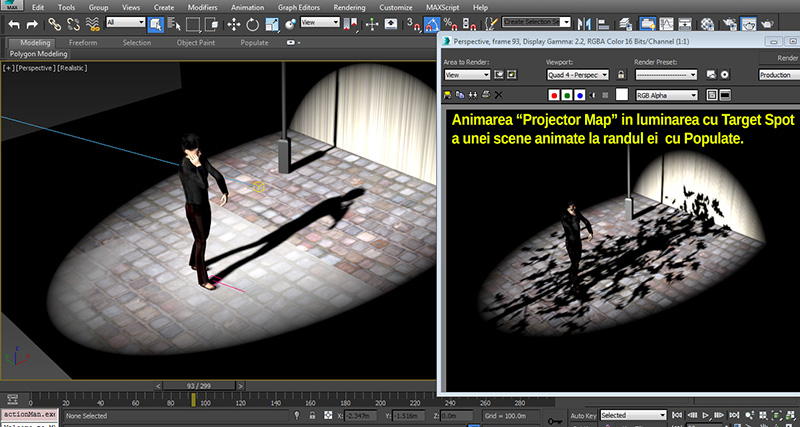Toggle the blue channel display

581,95
